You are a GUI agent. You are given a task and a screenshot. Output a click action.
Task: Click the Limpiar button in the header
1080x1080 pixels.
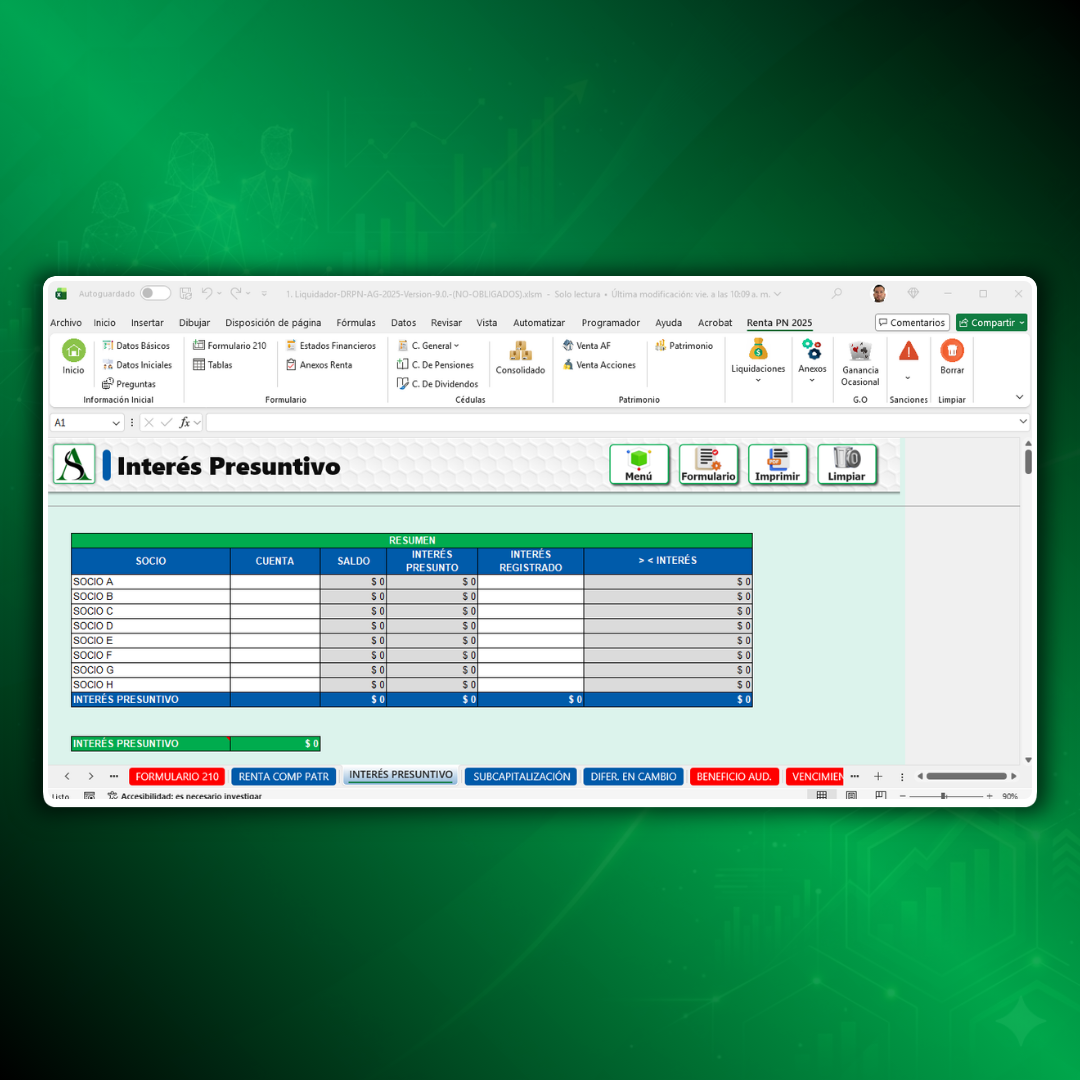click(x=847, y=464)
